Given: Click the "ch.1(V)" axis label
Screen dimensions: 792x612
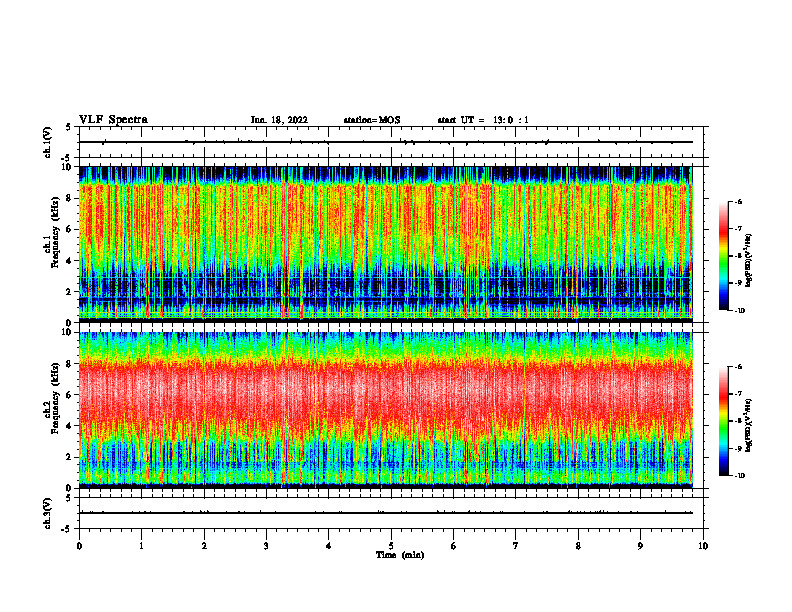Looking at the screenshot, I should (x=48, y=142).
